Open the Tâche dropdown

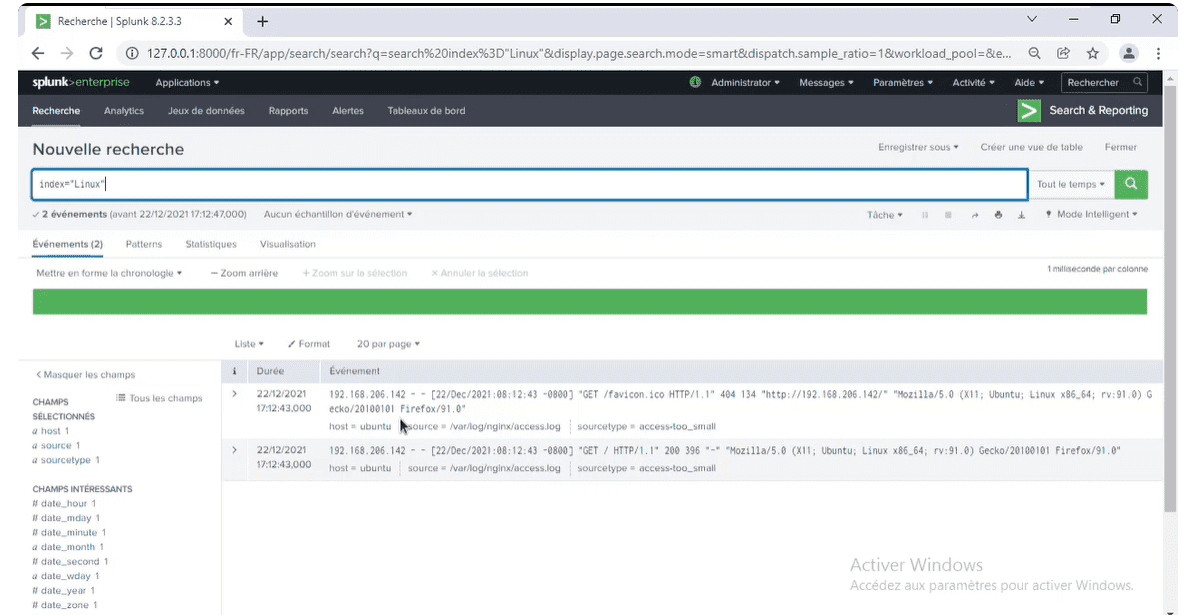[x=884, y=215]
